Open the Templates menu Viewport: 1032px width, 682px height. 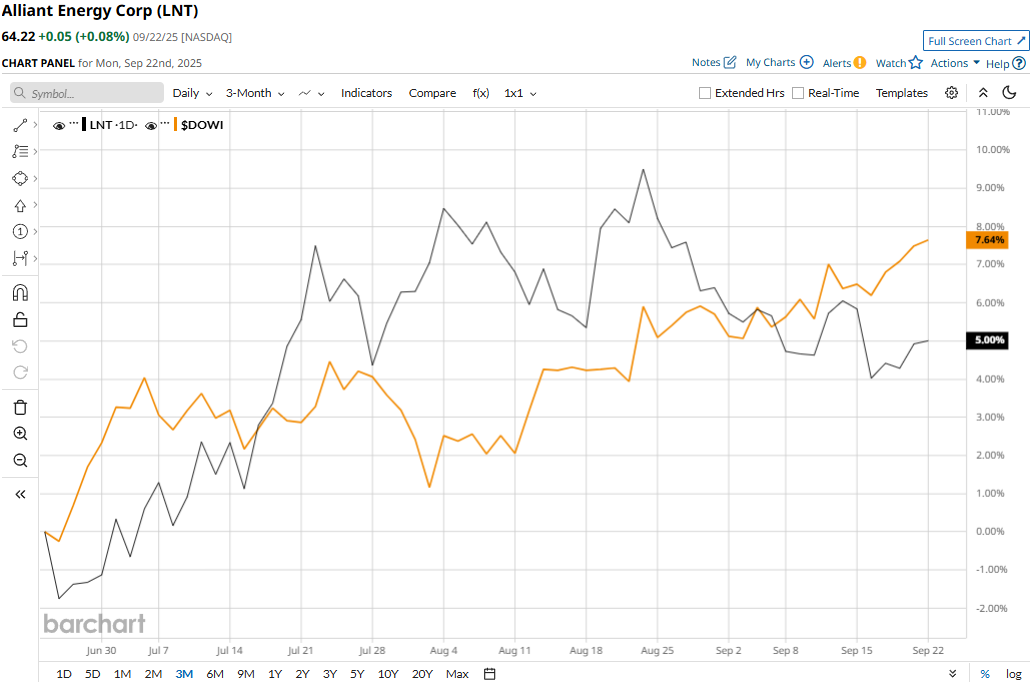coord(902,93)
